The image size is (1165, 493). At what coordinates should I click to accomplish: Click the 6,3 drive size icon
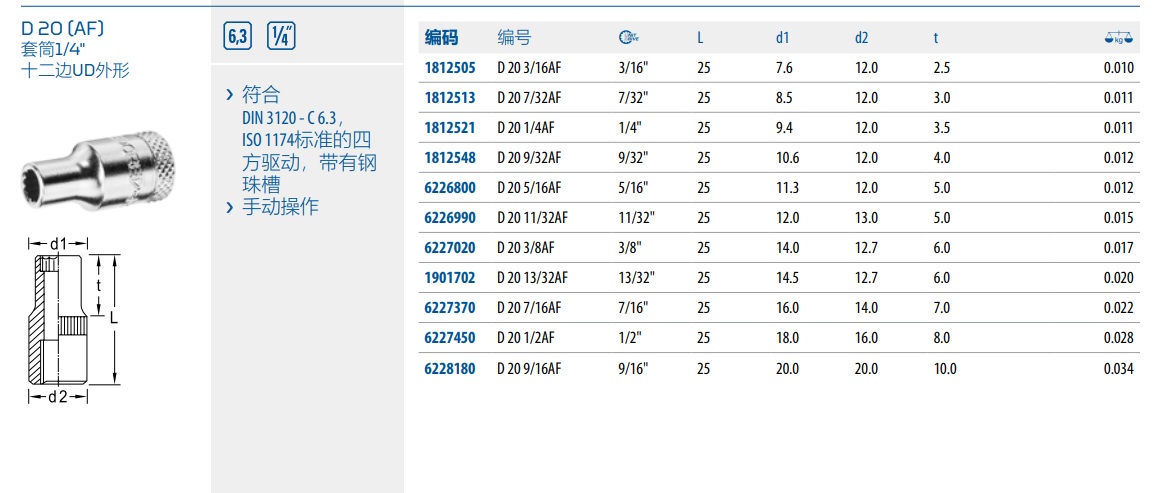tap(237, 38)
